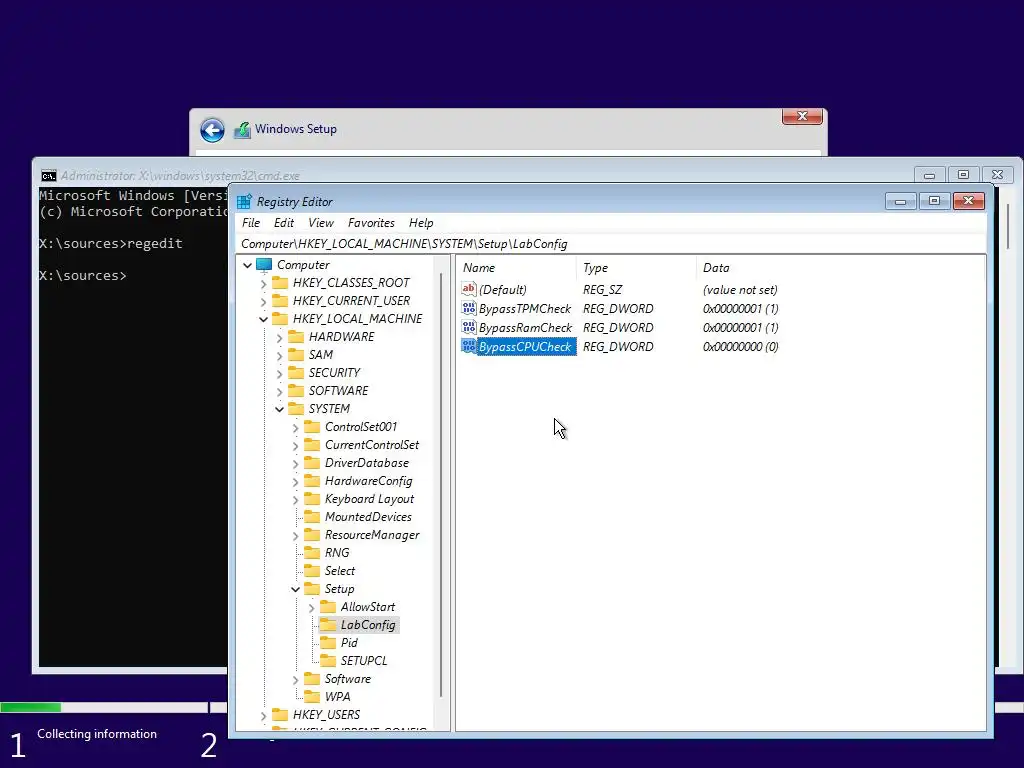The height and width of the screenshot is (768, 1024).
Task: Click the BypassCPUCheck data 0x00000000 (0)
Action: click(741, 347)
